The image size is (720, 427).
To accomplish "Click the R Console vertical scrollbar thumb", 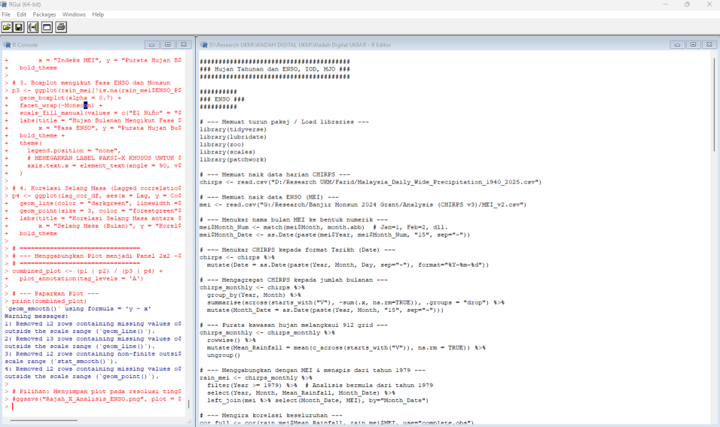I will click(188, 404).
